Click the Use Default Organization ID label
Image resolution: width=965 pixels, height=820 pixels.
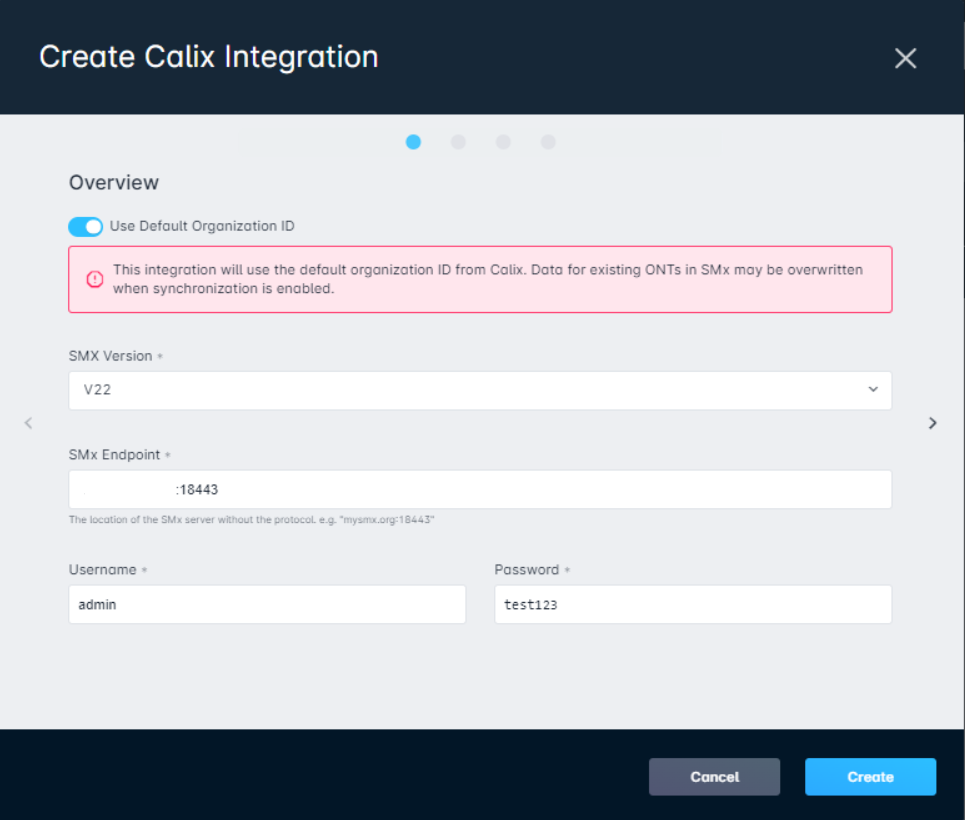202,226
